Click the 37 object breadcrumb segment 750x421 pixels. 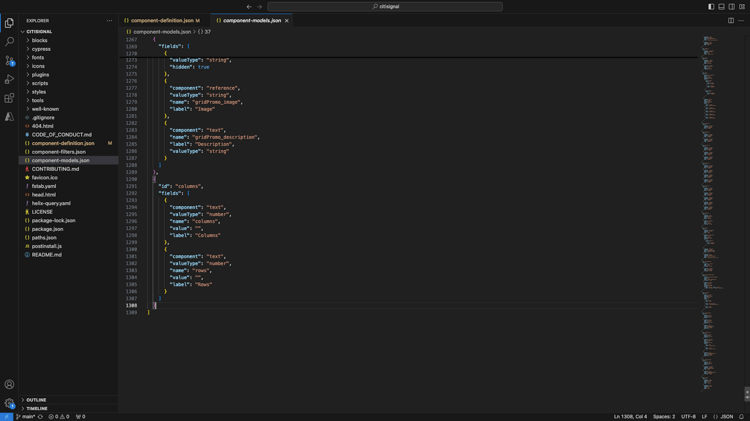[x=204, y=32]
